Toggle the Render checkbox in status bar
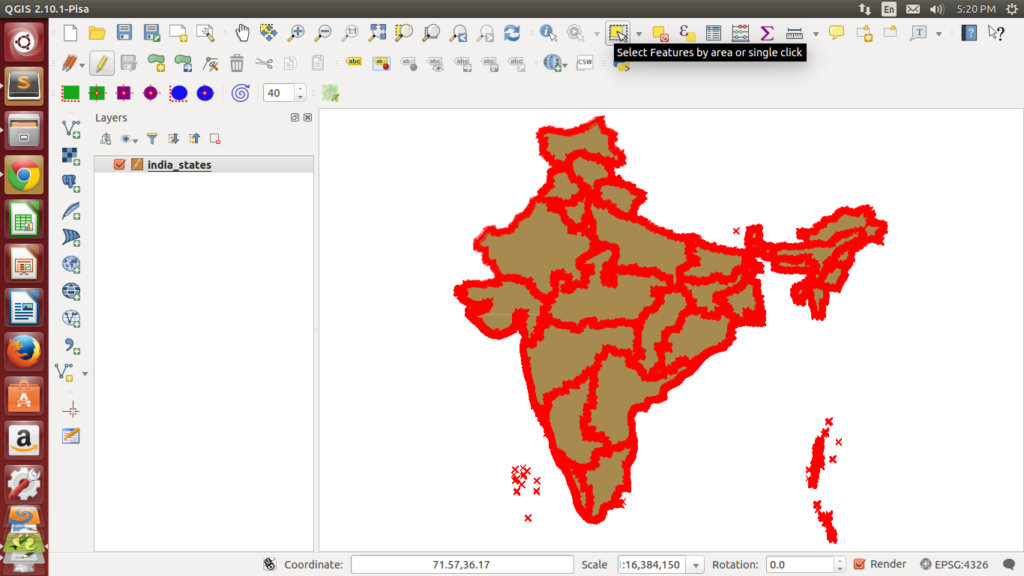Image resolution: width=1024 pixels, height=576 pixels. click(x=858, y=563)
